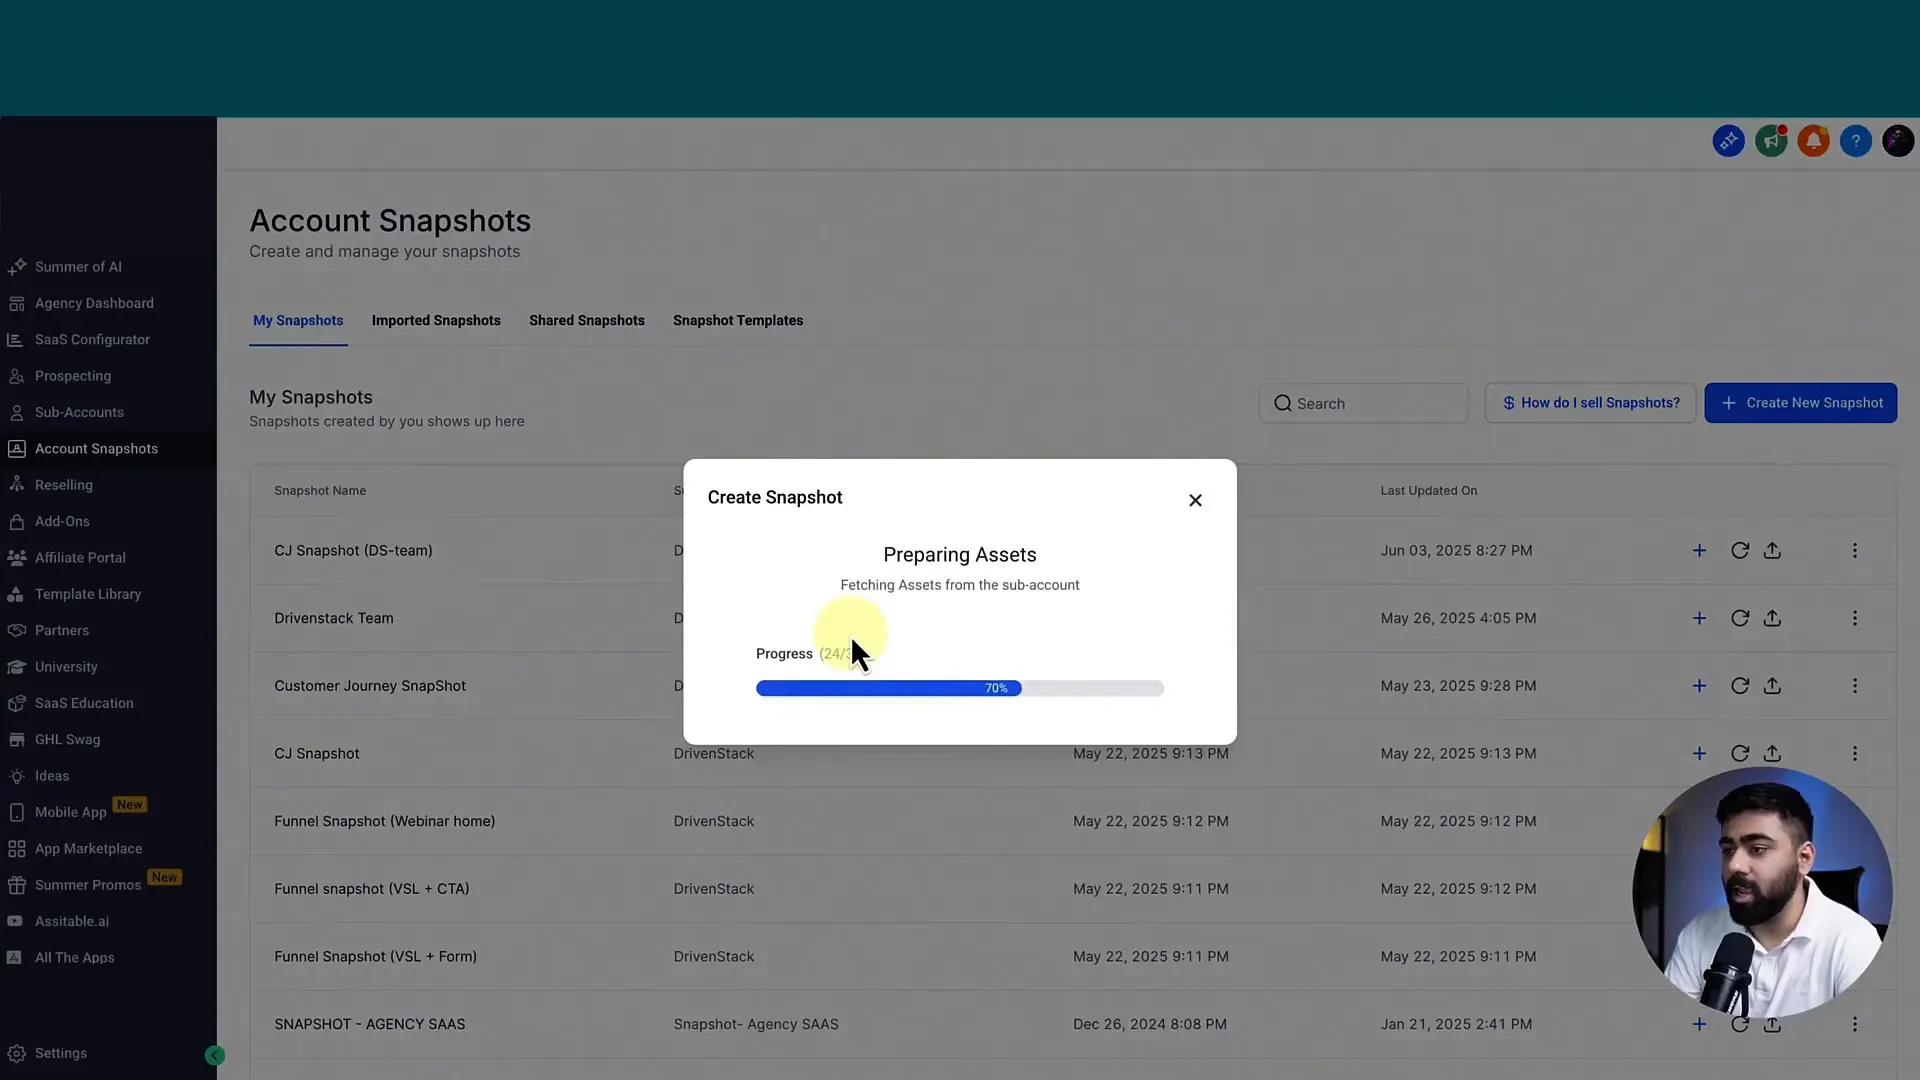The height and width of the screenshot is (1080, 1920).
Task: Open the user profile avatar
Action: (x=1898, y=141)
